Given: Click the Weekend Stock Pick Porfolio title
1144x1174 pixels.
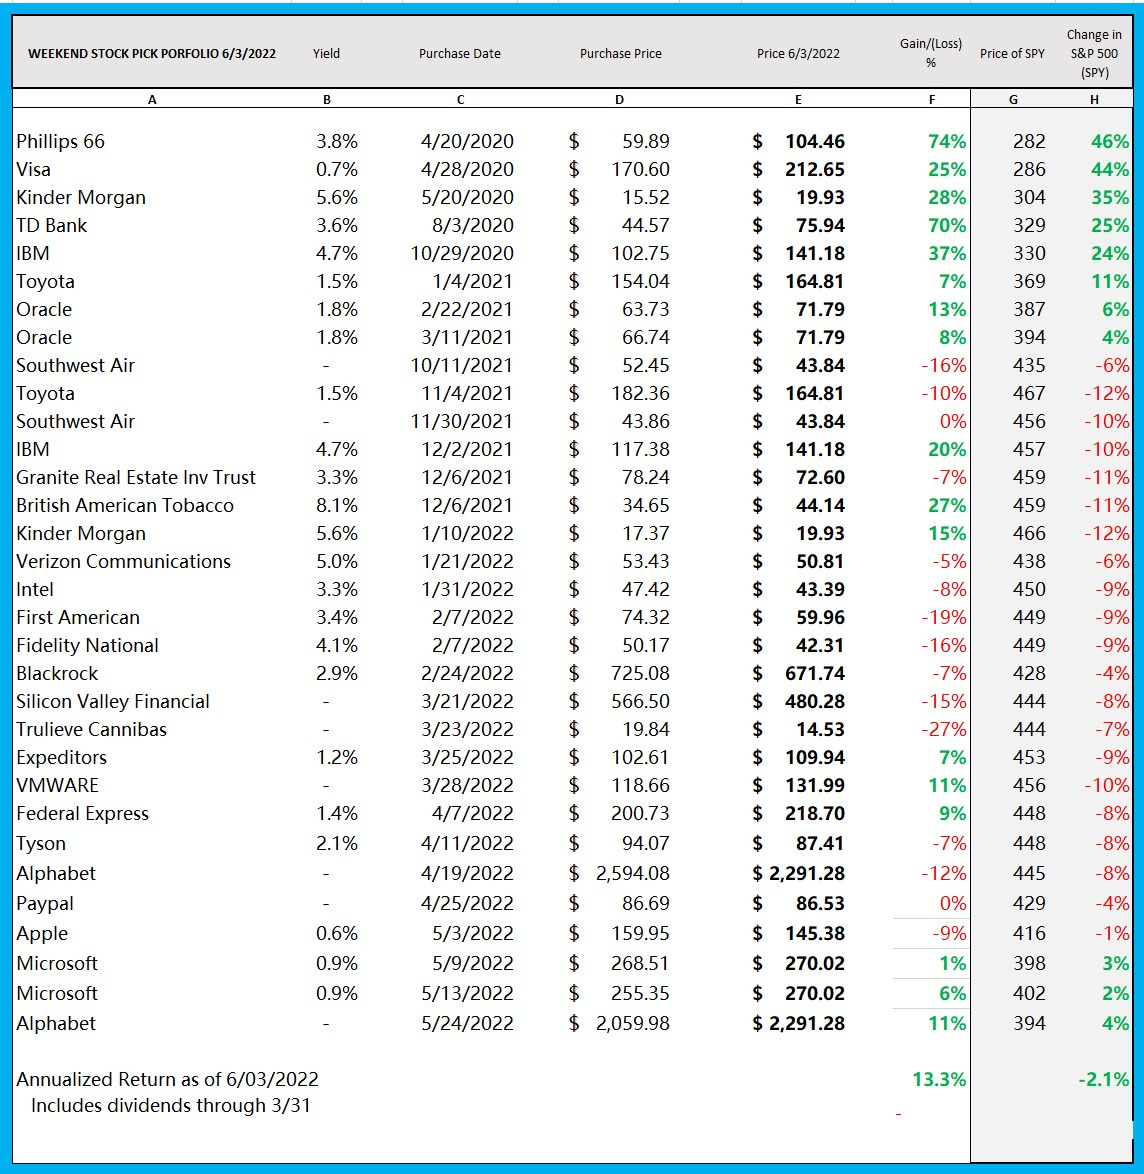Looking at the screenshot, I should pyautogui.click(x=152, y=54).
